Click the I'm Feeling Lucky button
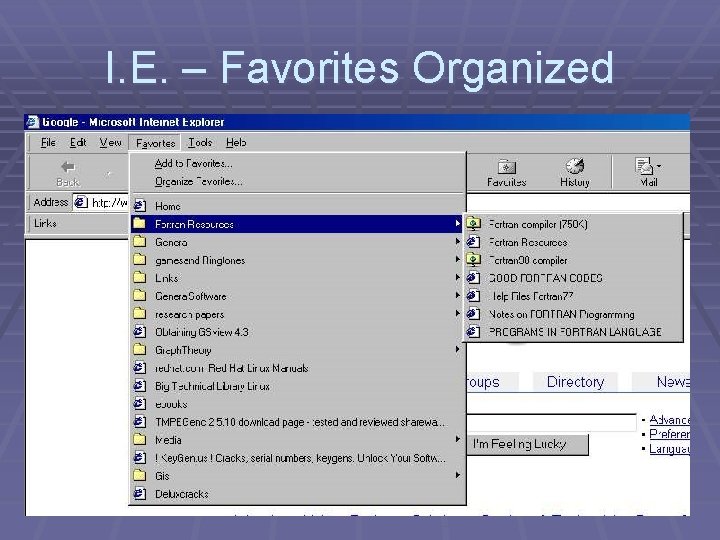The width and height of the screenshot is (720, 540). pyautogui.click(x=527, y=444)
